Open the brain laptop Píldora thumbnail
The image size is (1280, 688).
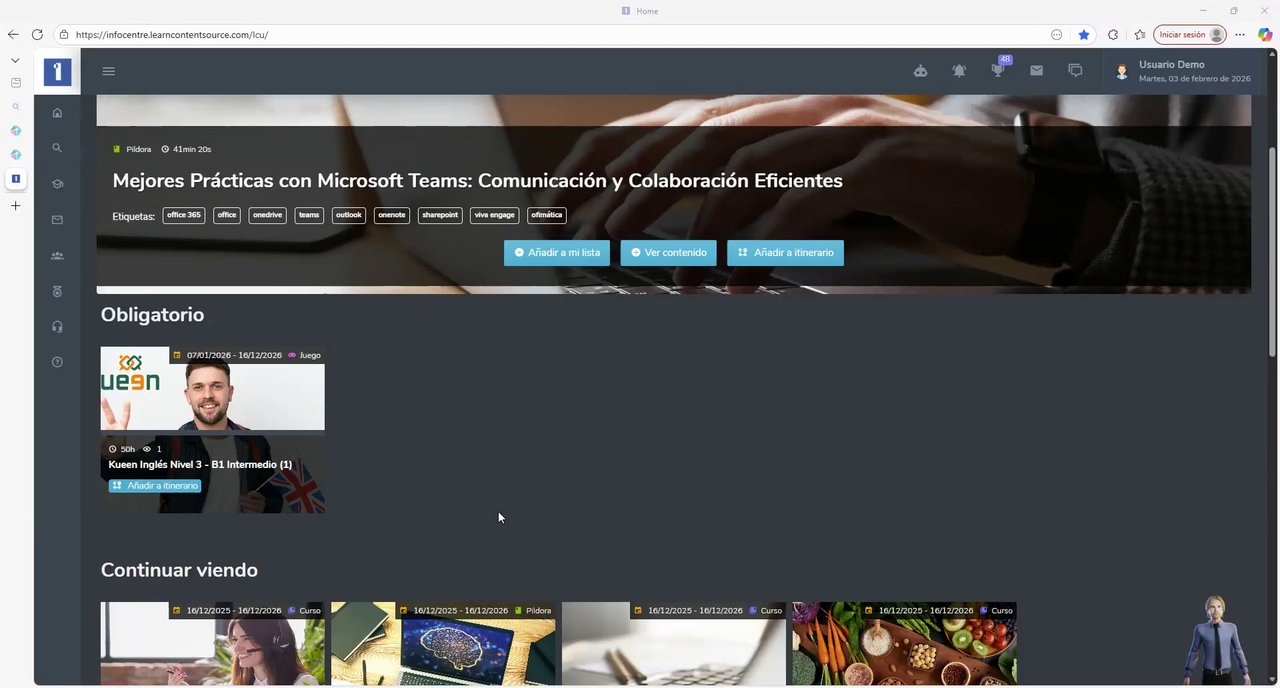point(443,644)
